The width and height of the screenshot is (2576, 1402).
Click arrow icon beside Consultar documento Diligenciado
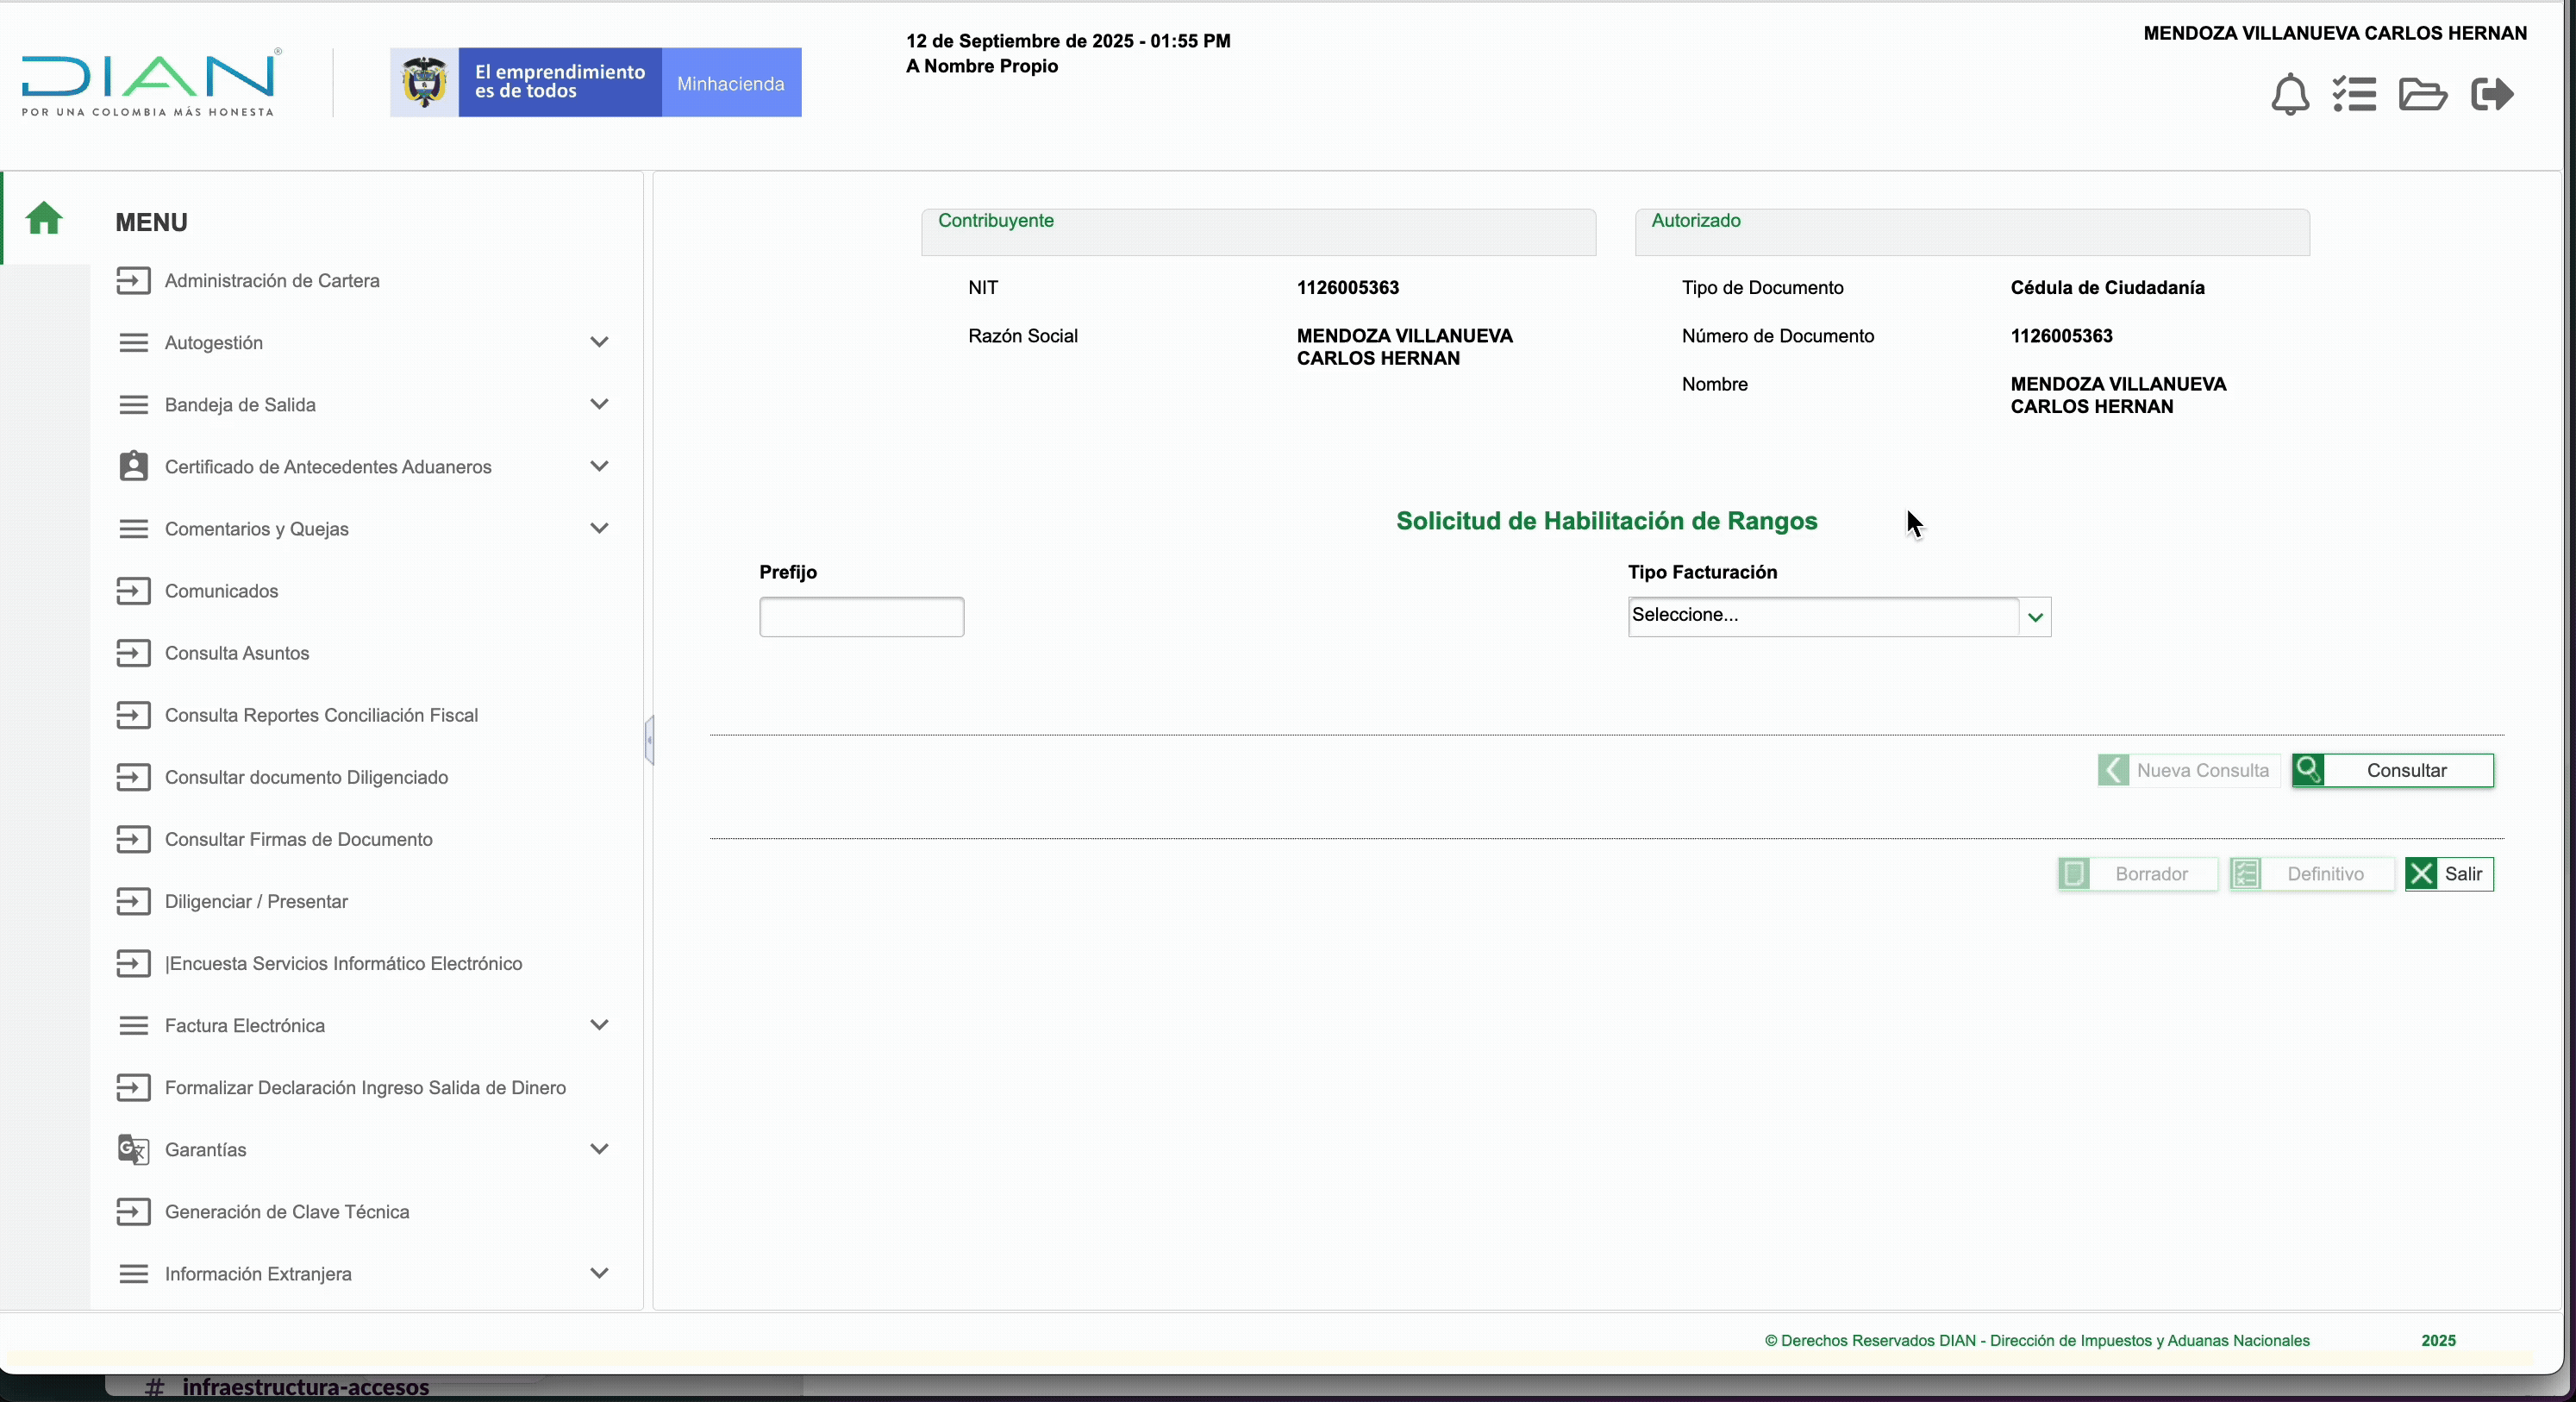133,777
